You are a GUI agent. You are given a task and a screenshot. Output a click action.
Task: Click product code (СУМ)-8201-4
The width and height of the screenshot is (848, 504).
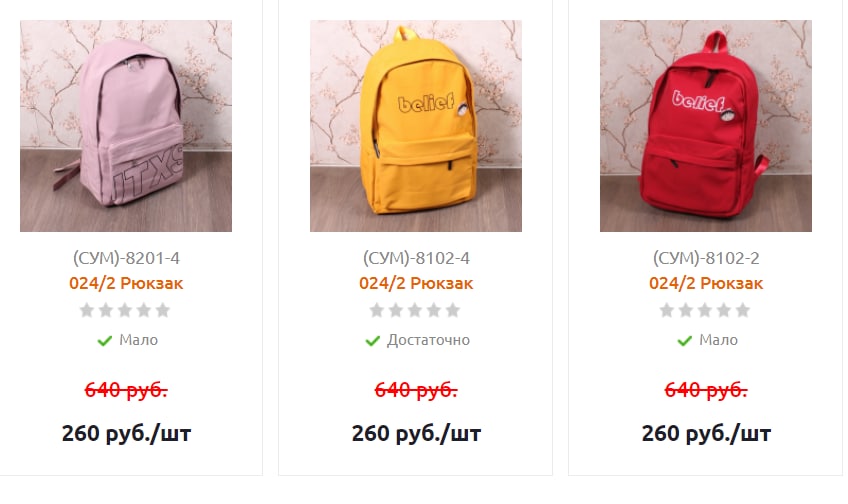tap(126, 258)
